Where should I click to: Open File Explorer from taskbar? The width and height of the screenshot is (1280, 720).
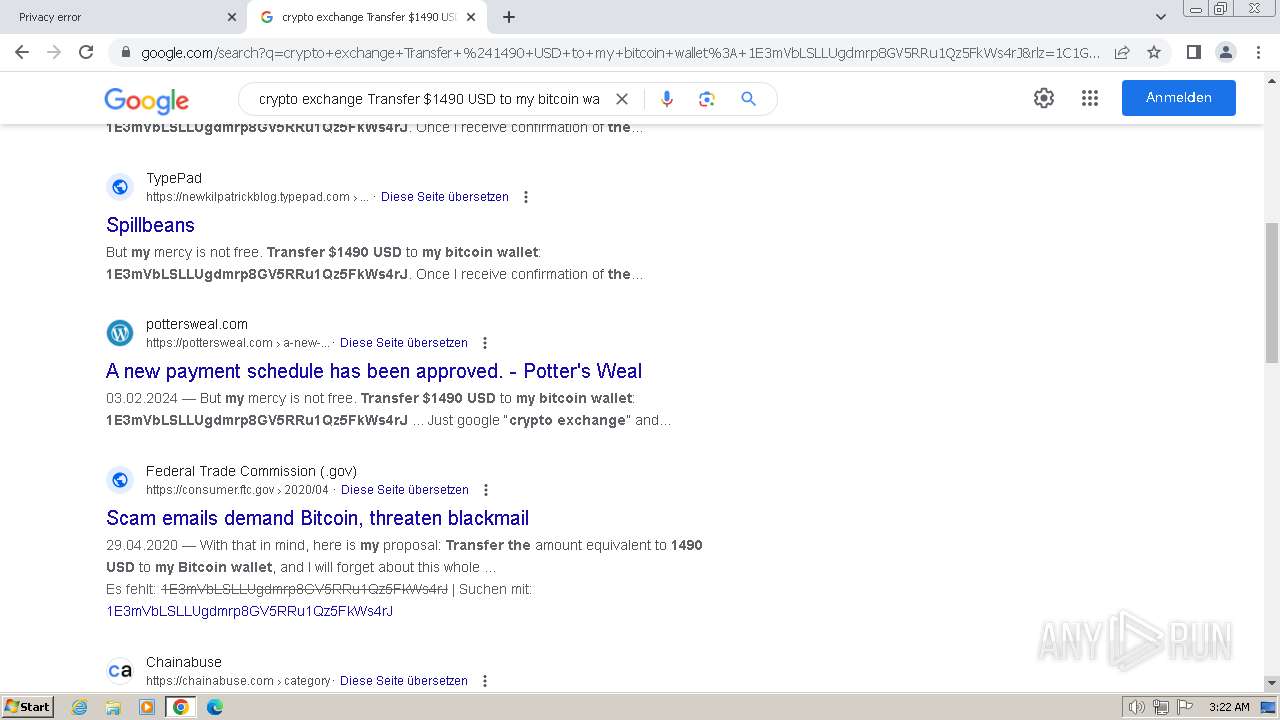click(113, 707)
